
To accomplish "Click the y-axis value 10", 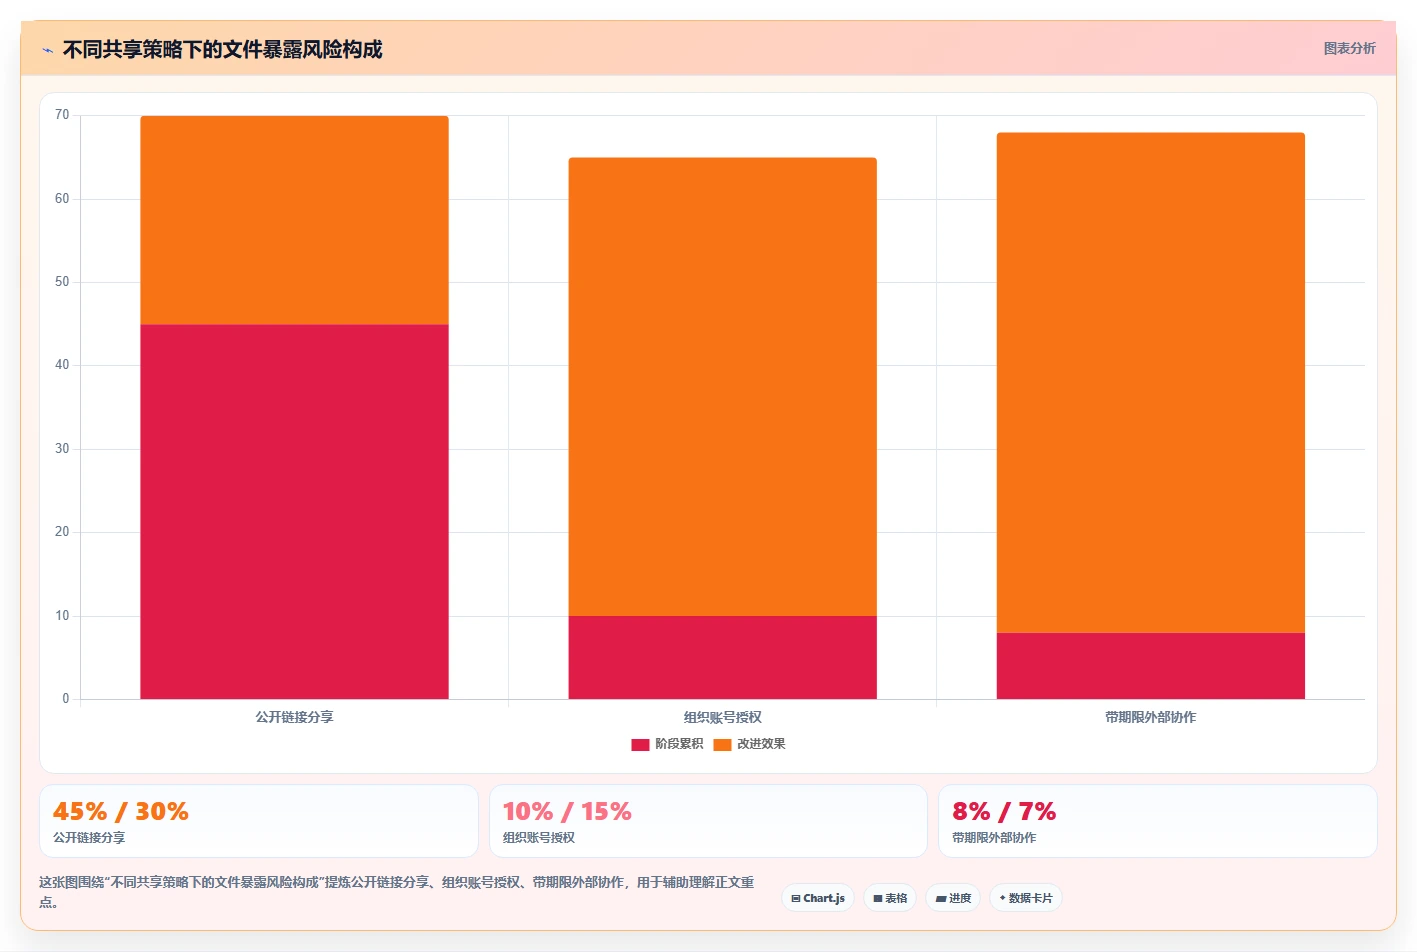I will coord(62,616).
